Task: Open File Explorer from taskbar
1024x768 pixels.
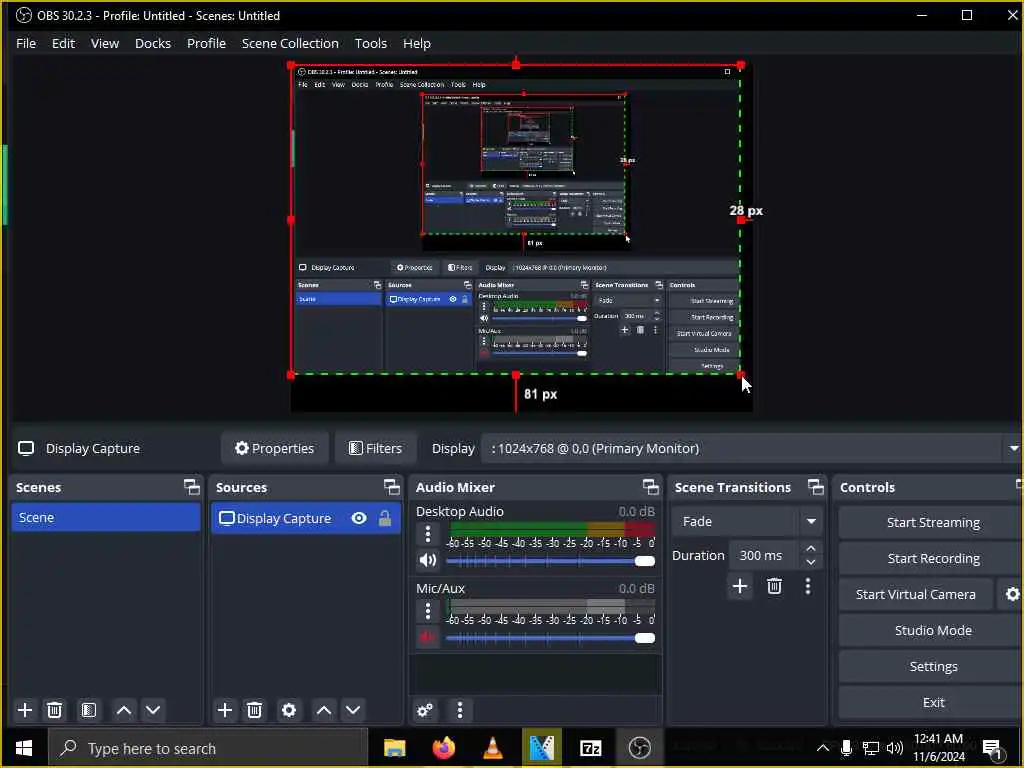Action: (394, 748)
